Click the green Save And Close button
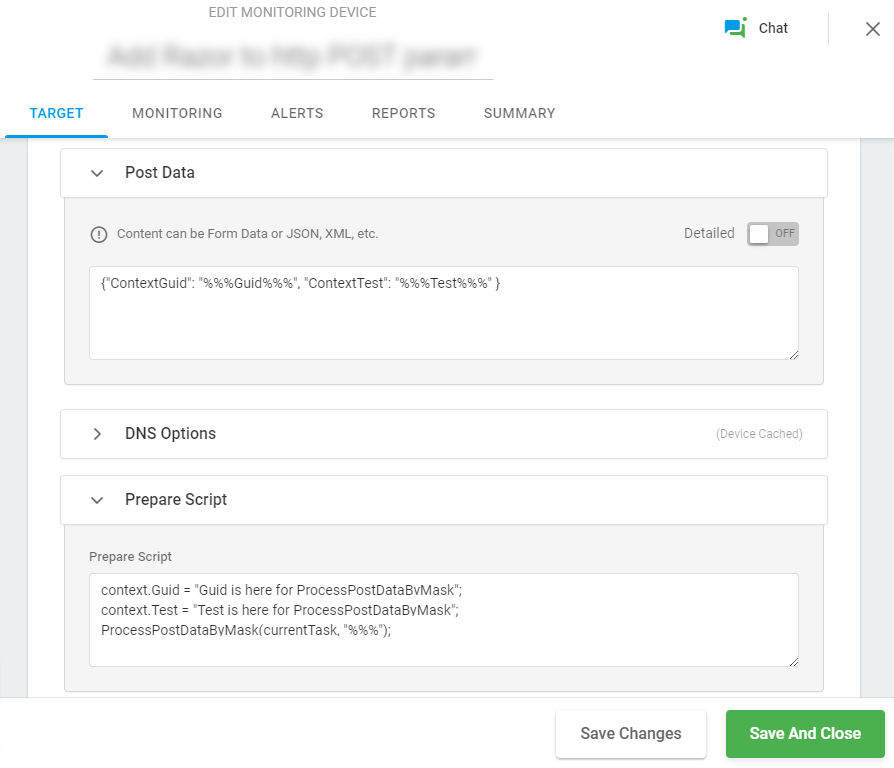Image resolution: width=894 pixels, height=768 pixels. pos(805,733)
